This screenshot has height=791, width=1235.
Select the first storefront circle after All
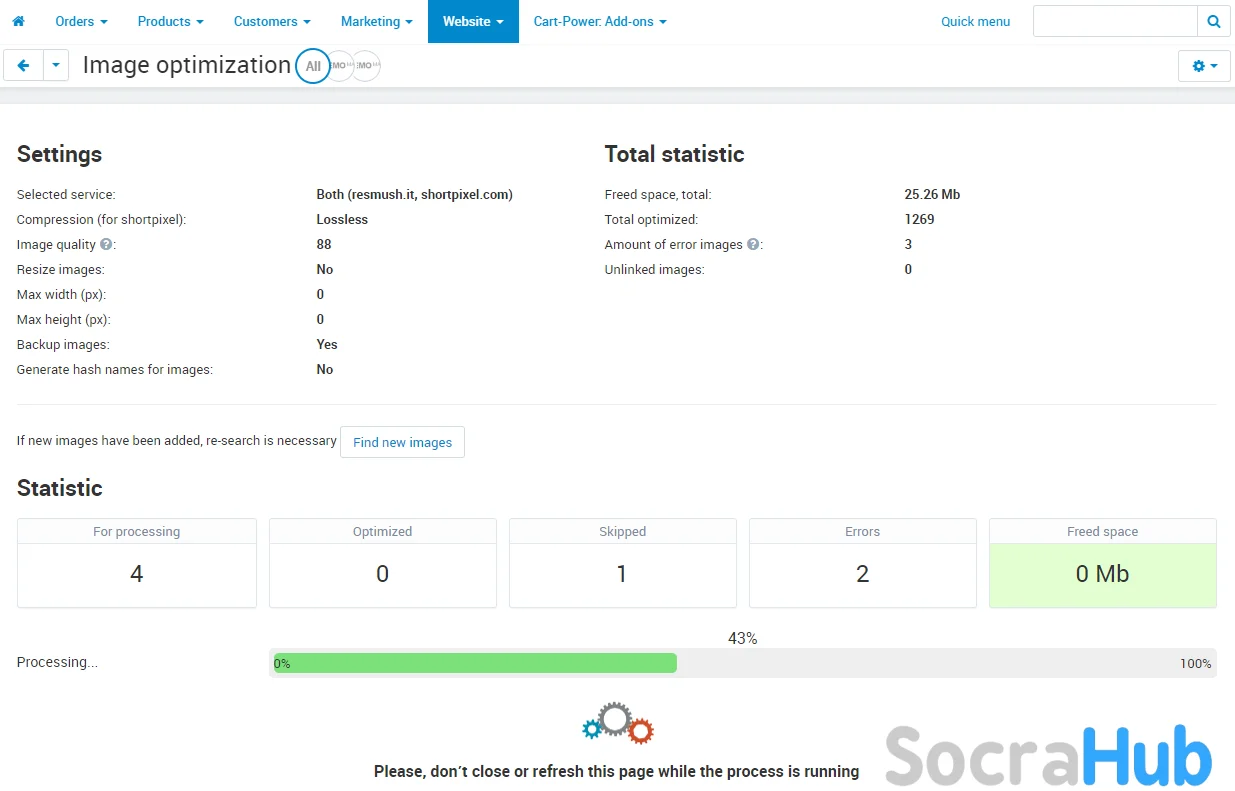click(x=341, y=66)
